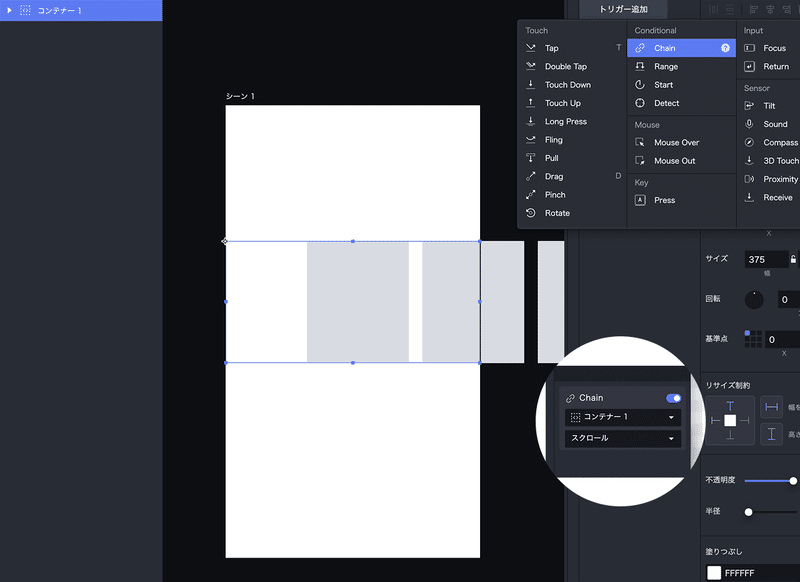The image size is (800, 582).
Task: Pick the Pull trigger icon
Action: 531,158
